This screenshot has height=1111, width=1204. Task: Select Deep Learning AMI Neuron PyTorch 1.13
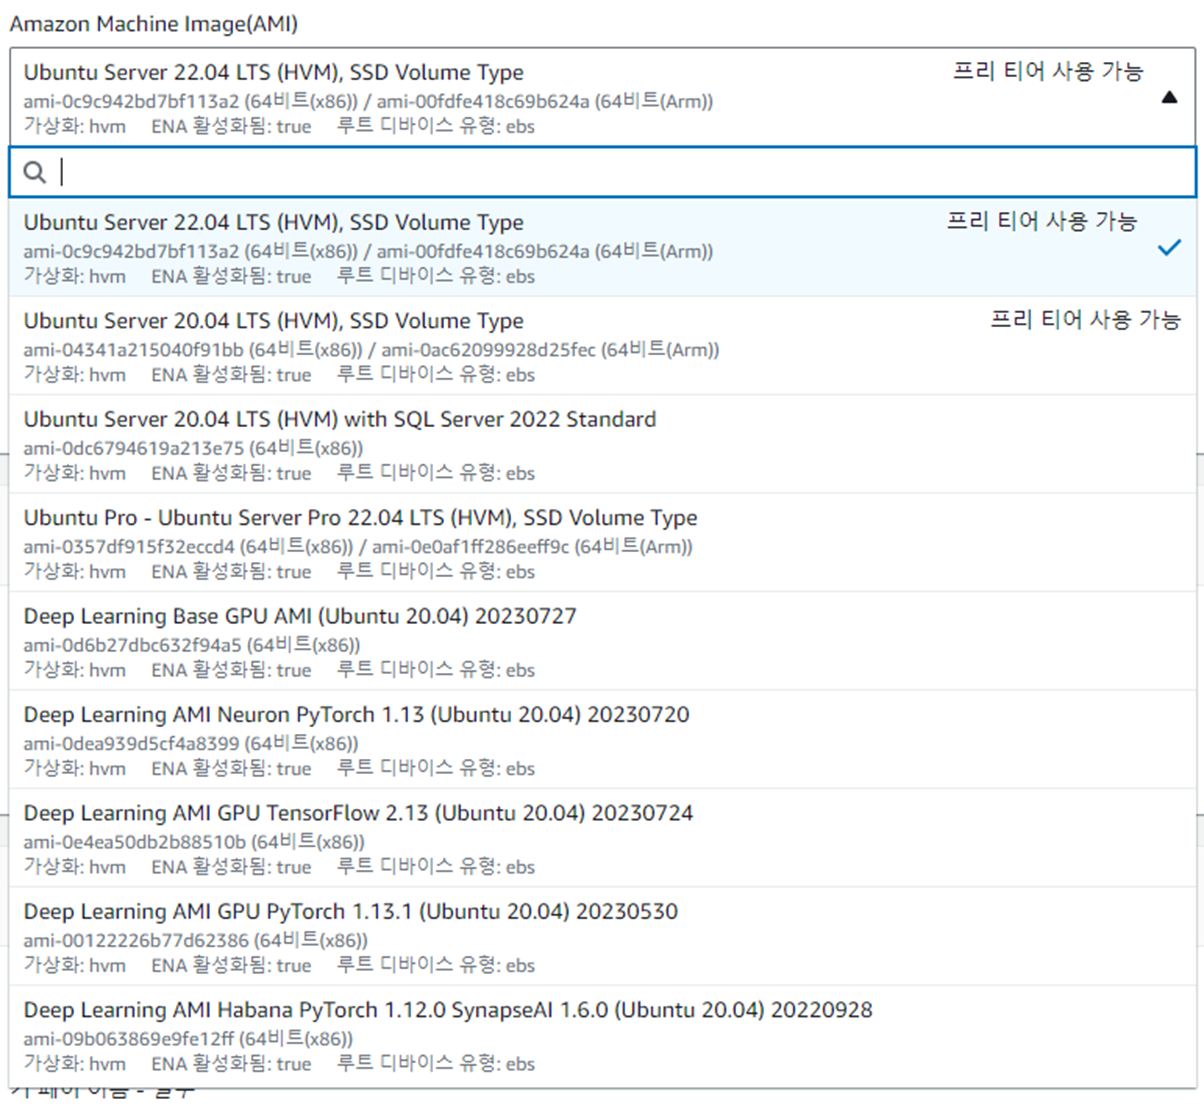pyautogui.click(x=602, y=740)
